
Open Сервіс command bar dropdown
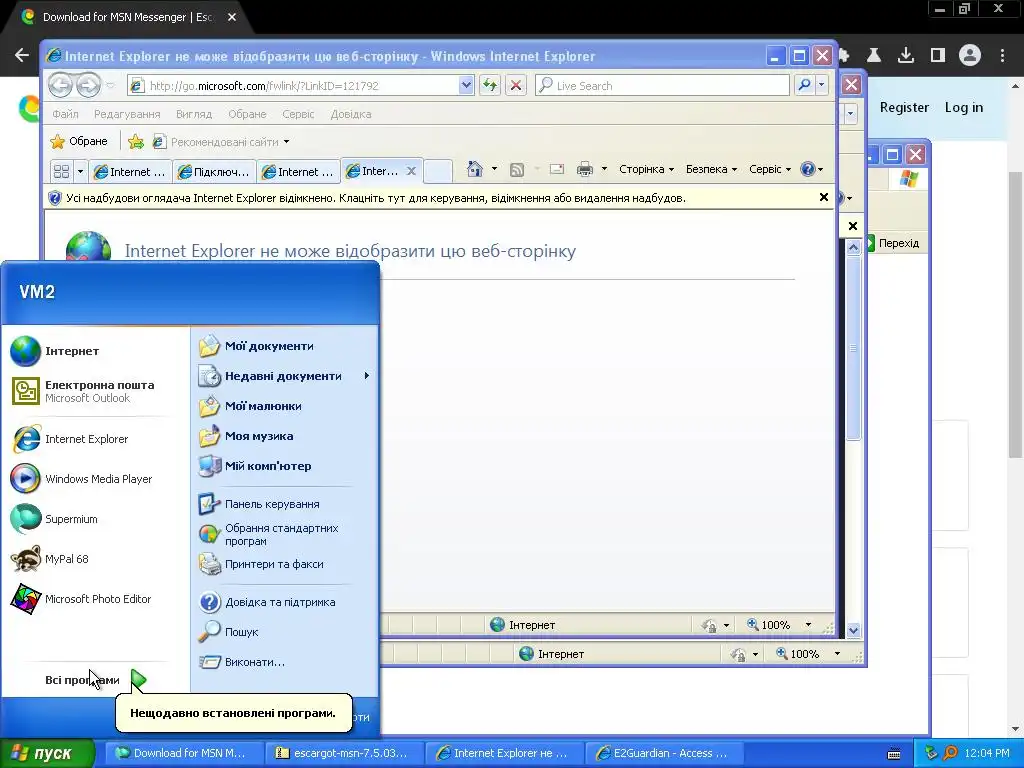click(x=769, y=169)
